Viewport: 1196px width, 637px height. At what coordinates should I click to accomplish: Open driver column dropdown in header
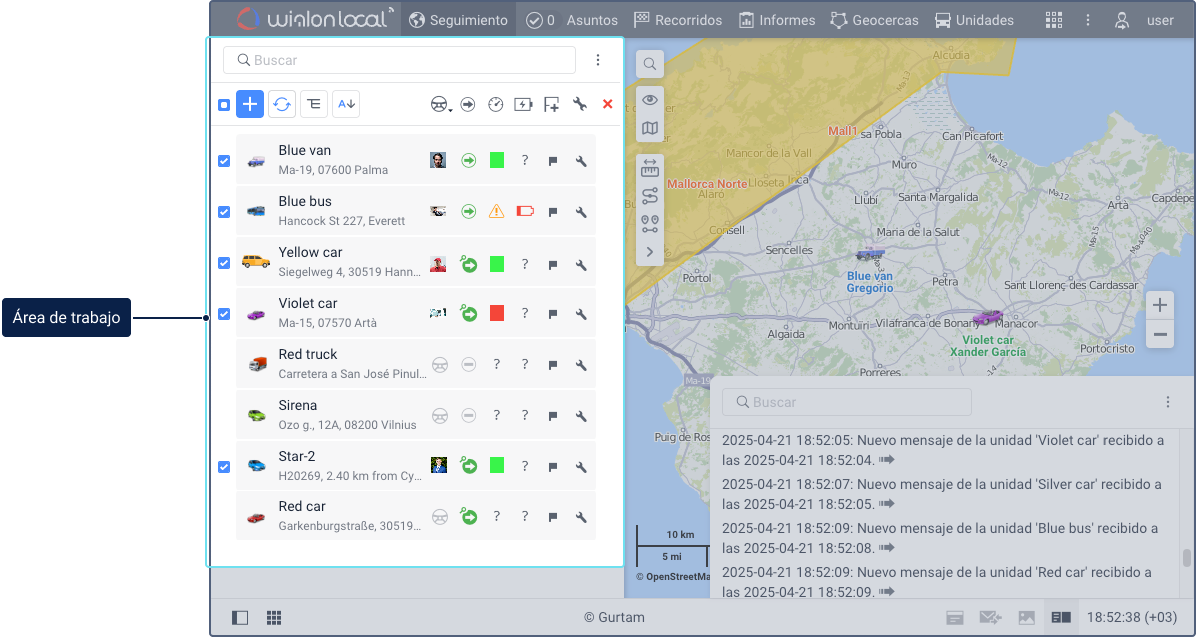[x=442, y=105]
